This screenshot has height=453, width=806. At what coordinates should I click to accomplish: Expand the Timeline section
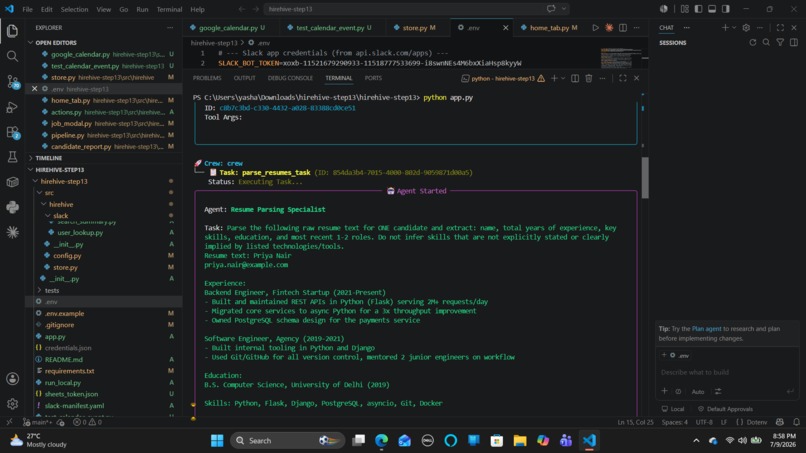tap(48, 158)
